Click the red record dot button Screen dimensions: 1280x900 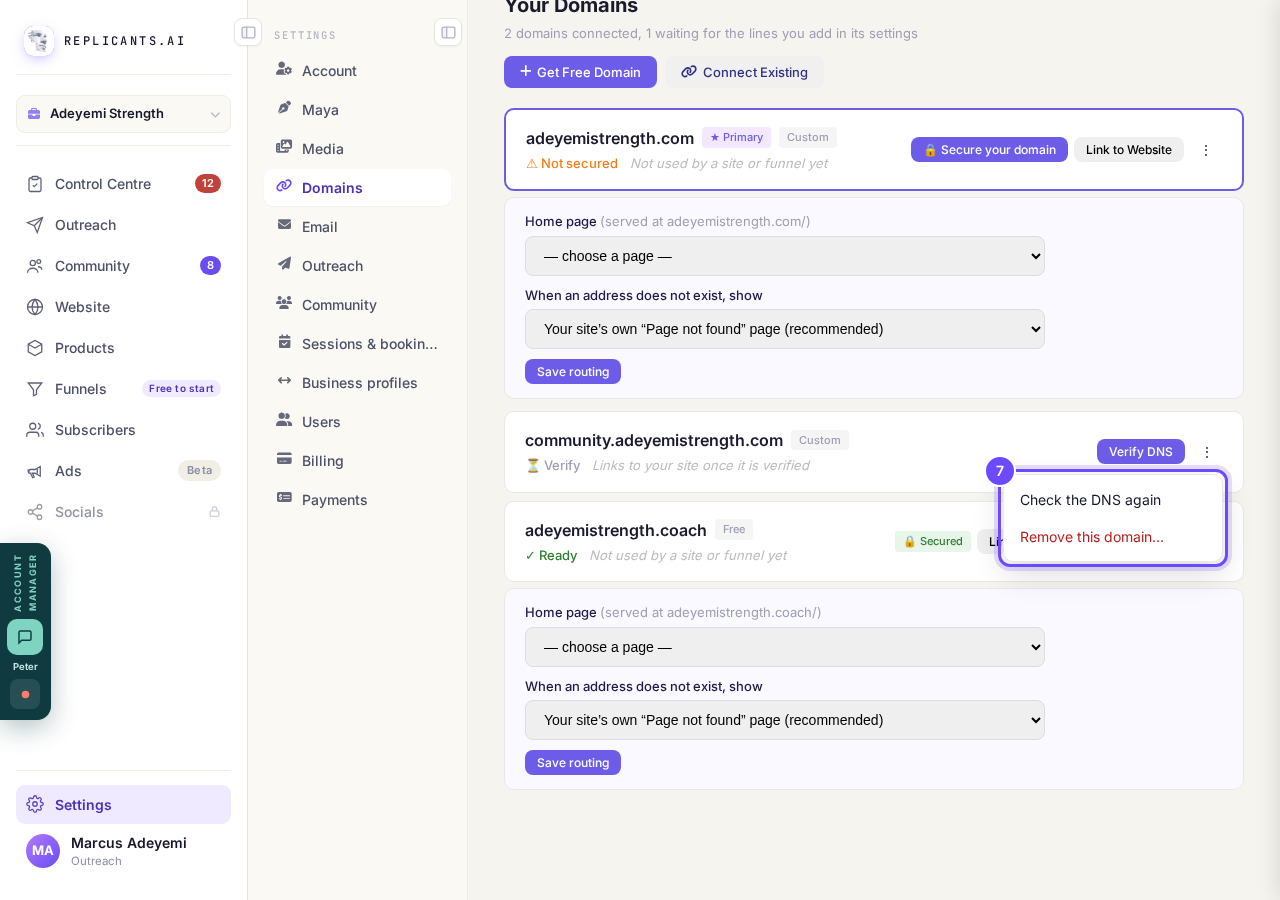[x=25, y=694]
